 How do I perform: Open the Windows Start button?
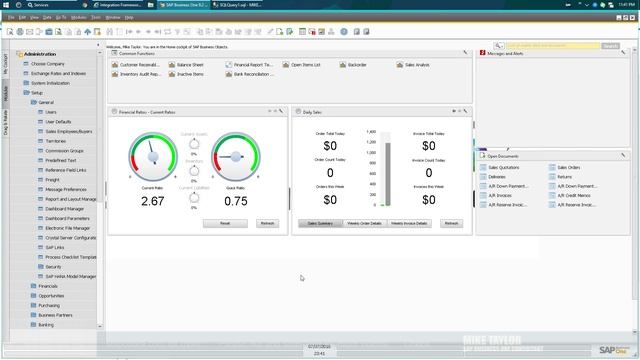[x=6, y=5]
